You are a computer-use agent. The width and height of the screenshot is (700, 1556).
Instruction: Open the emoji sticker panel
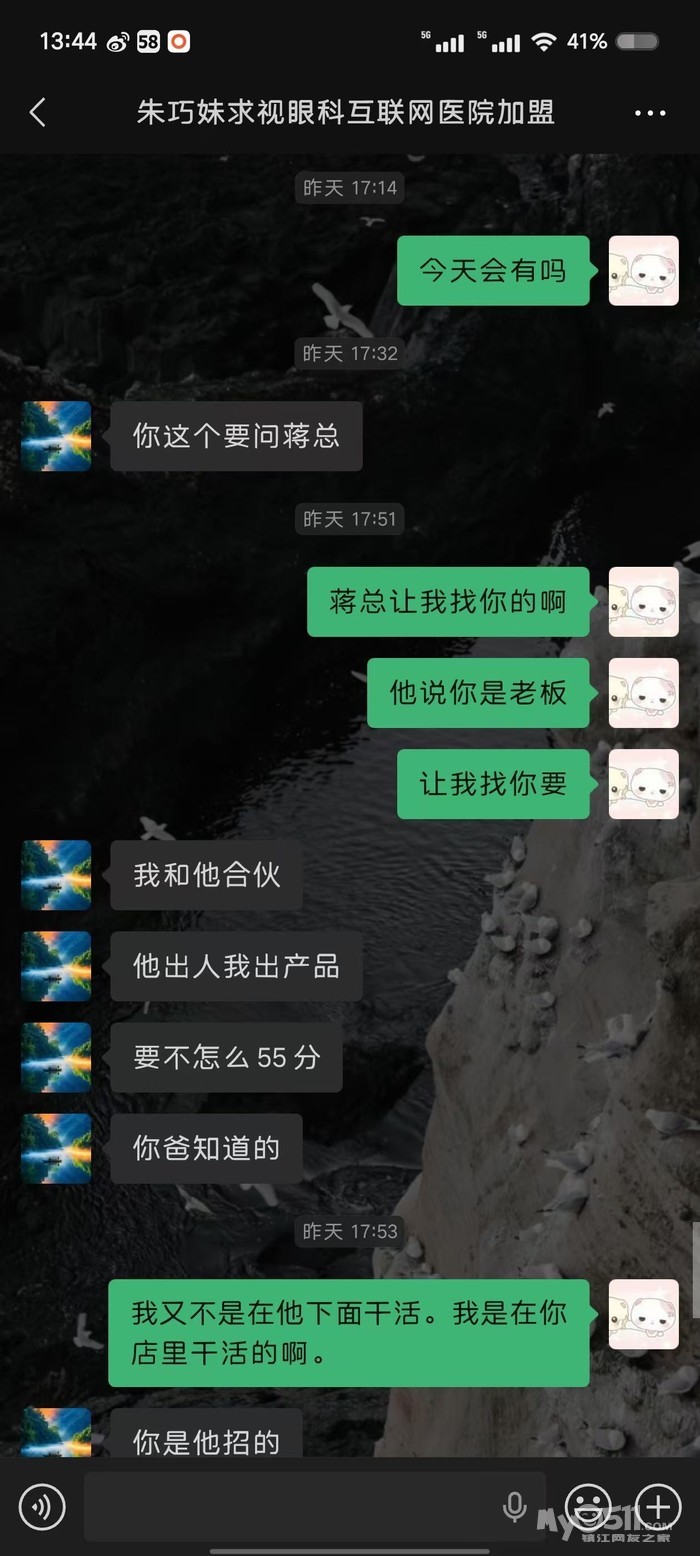point(588,1506)
